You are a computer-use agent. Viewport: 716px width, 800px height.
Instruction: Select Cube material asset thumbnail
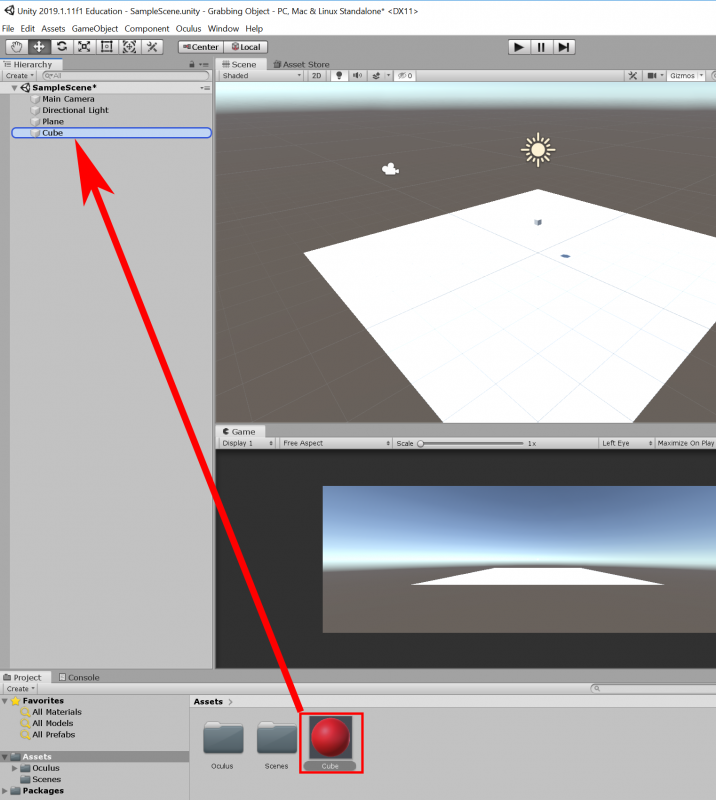tap(330, 737)
